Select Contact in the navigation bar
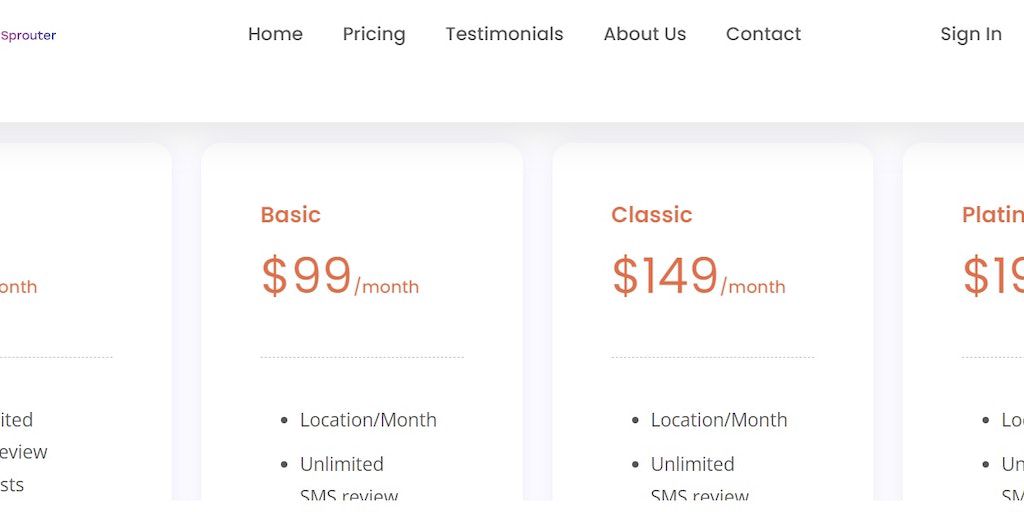1024x512 pixels. tap(763, 34)
